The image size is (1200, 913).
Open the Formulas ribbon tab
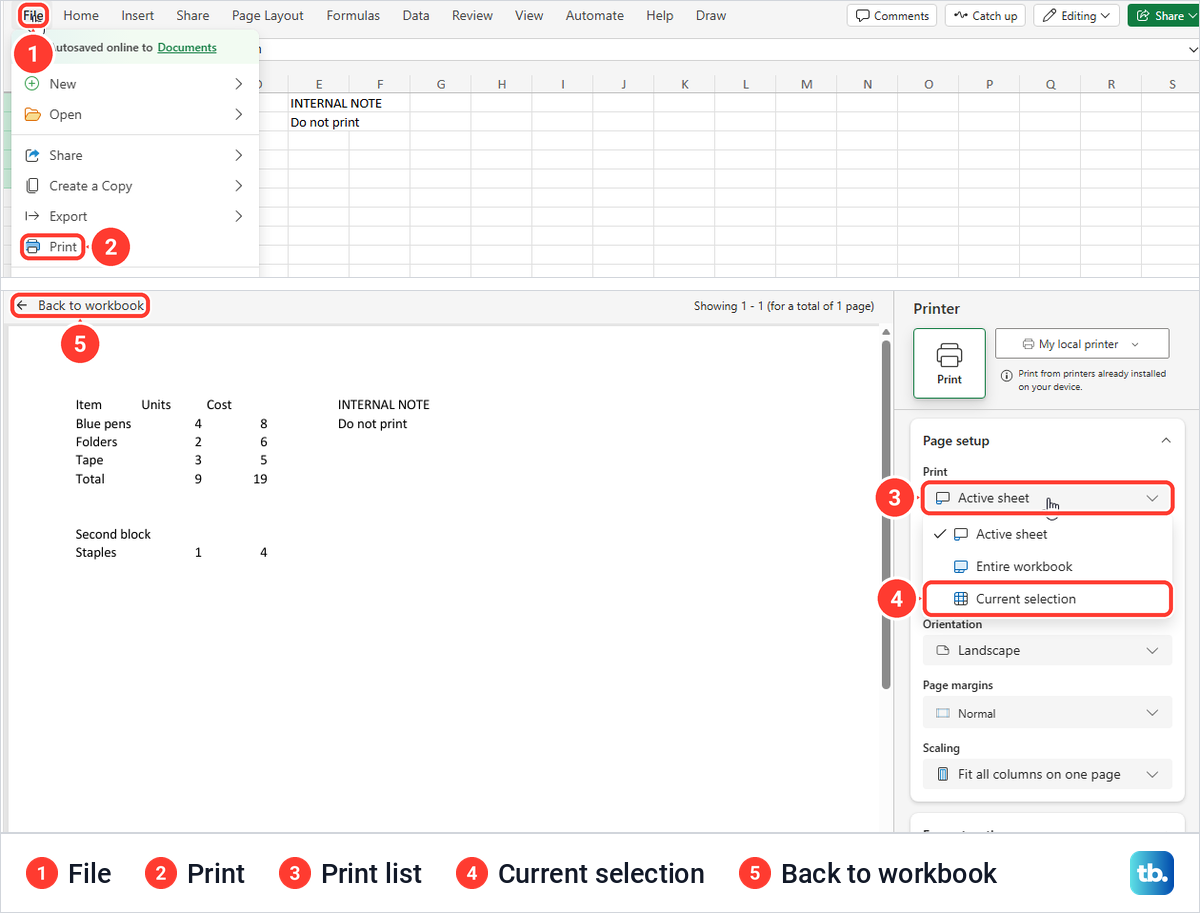[x=353, y=16]
